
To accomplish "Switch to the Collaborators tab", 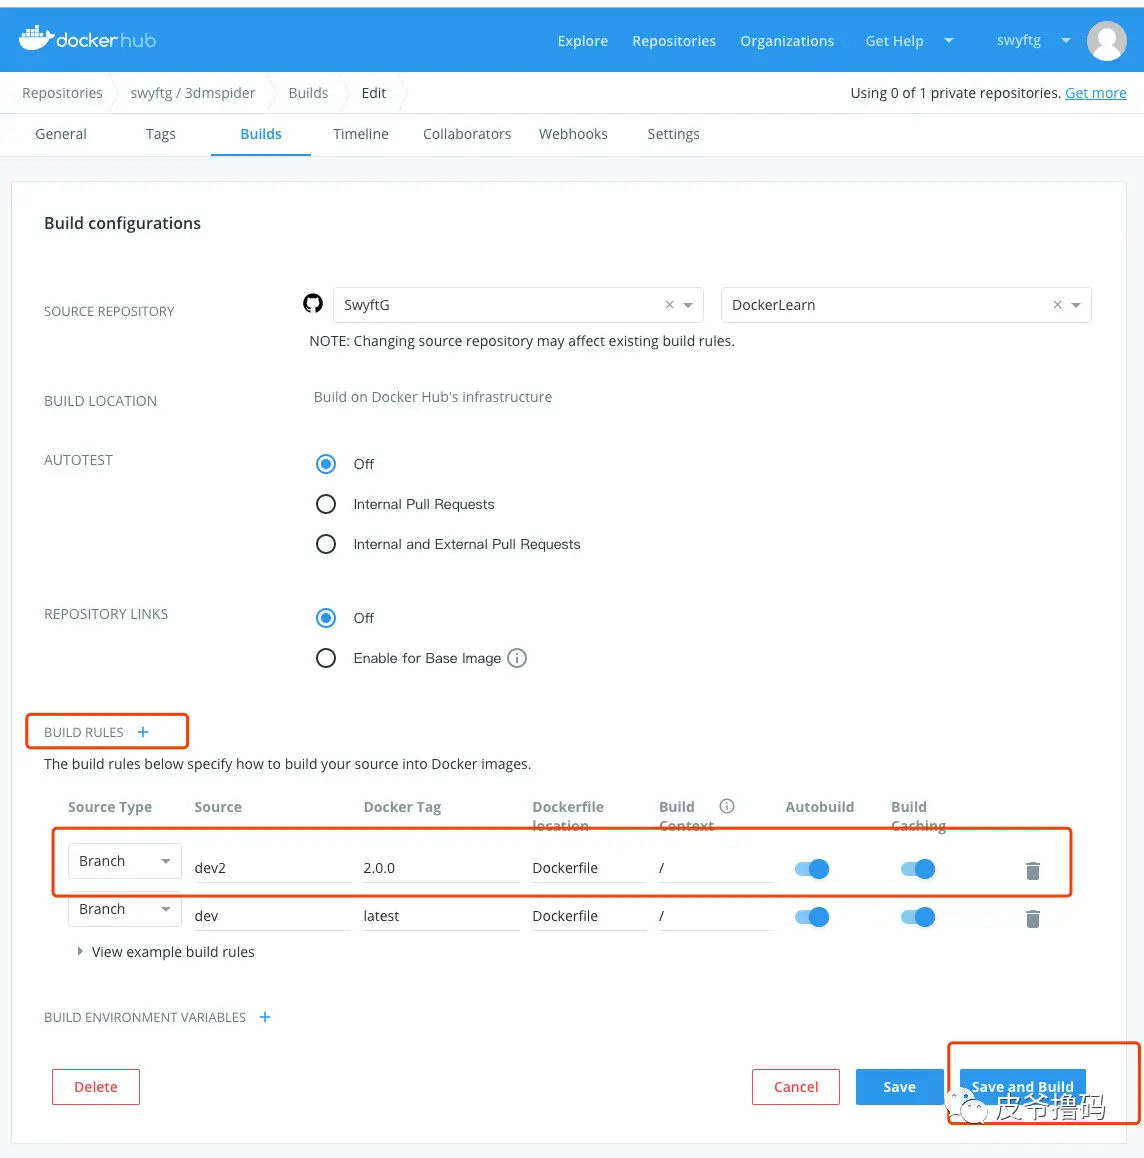I will (x=467, y=134).
